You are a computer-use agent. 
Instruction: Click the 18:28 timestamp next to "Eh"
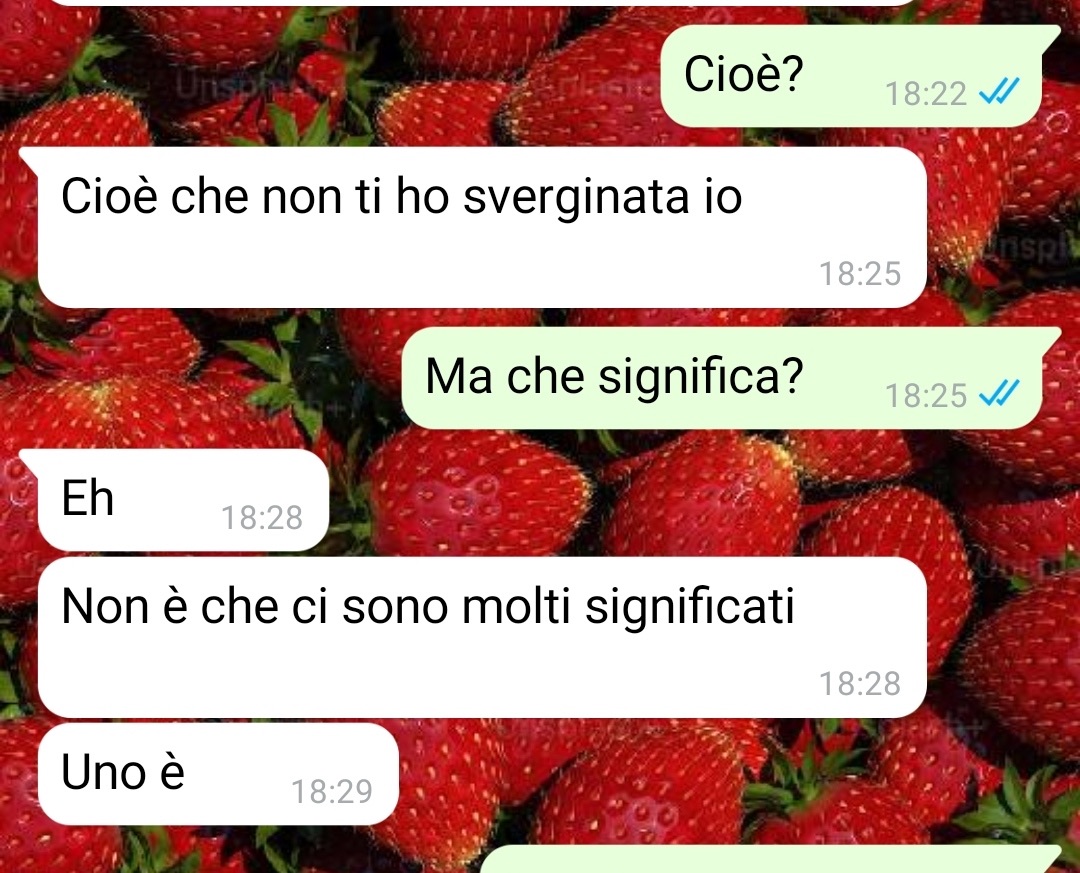point(262,517)
